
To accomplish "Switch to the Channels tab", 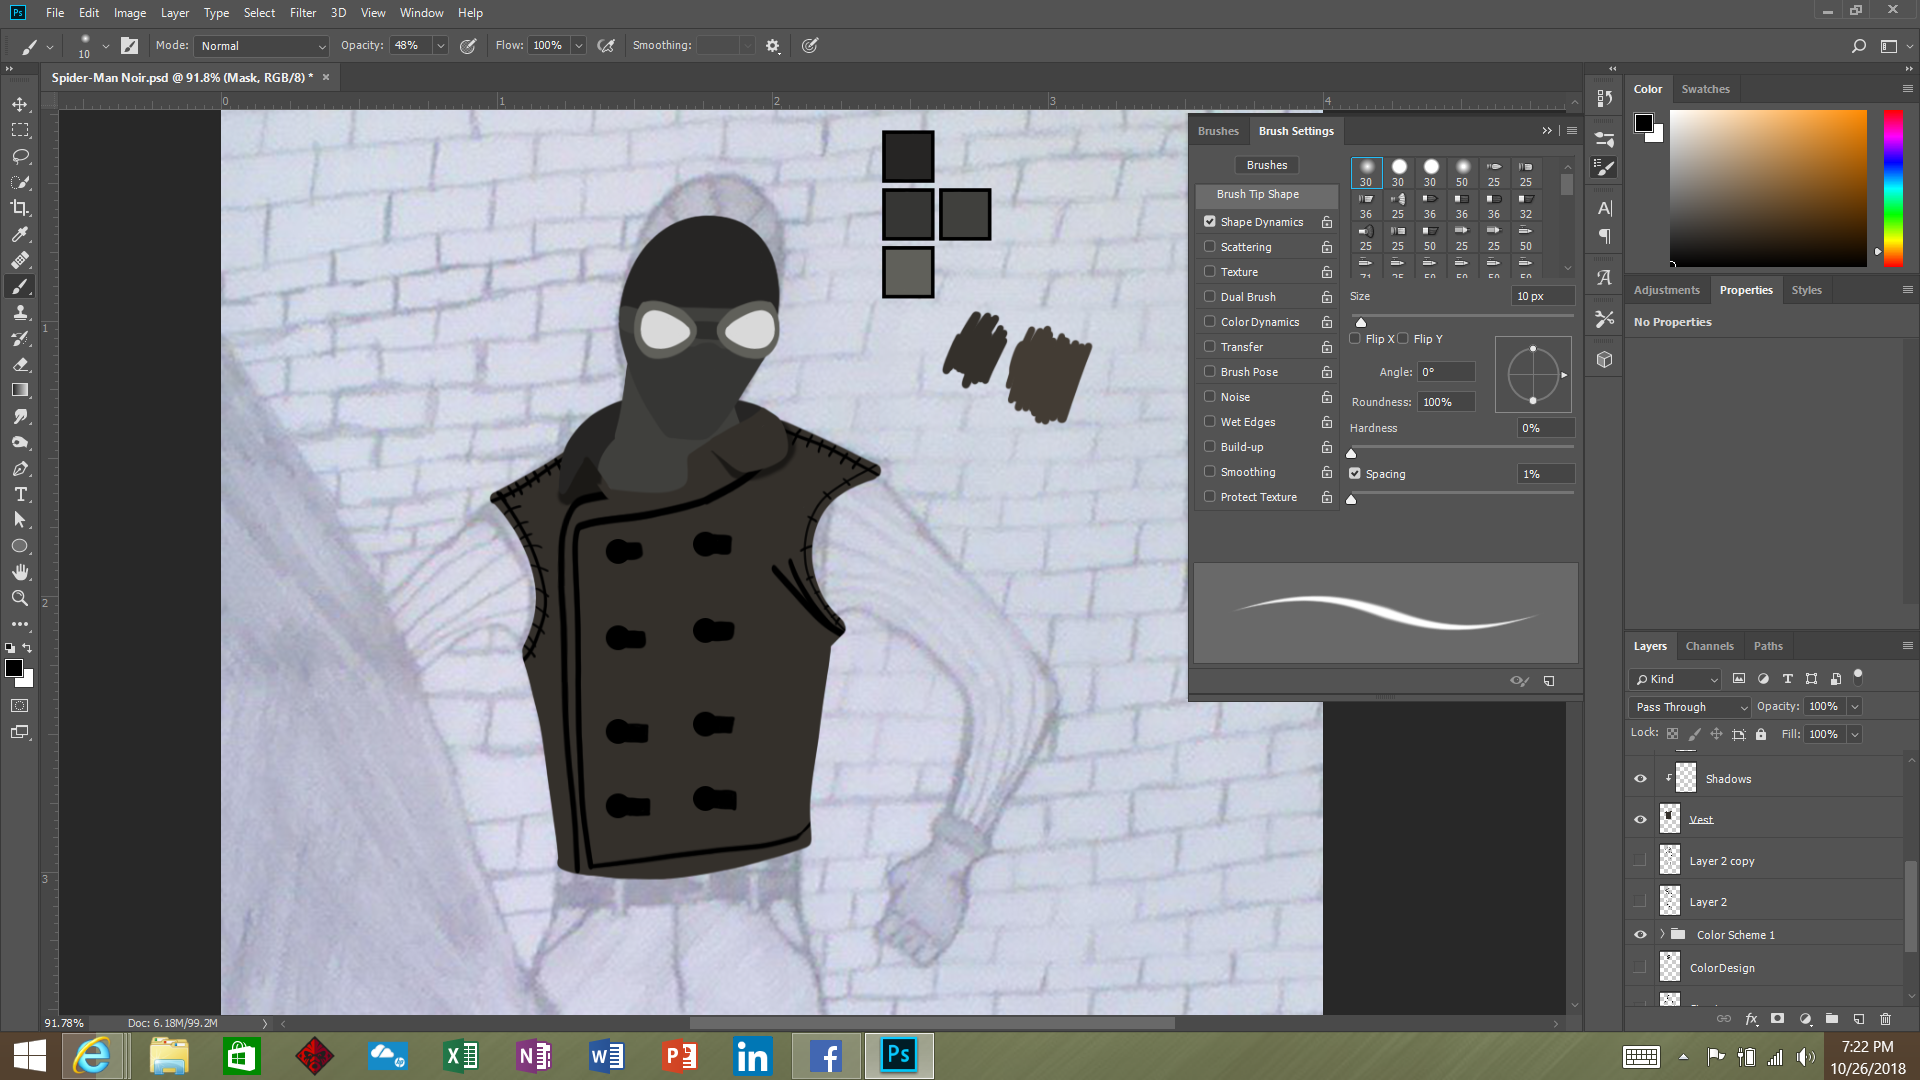I will coord(1709,646).
